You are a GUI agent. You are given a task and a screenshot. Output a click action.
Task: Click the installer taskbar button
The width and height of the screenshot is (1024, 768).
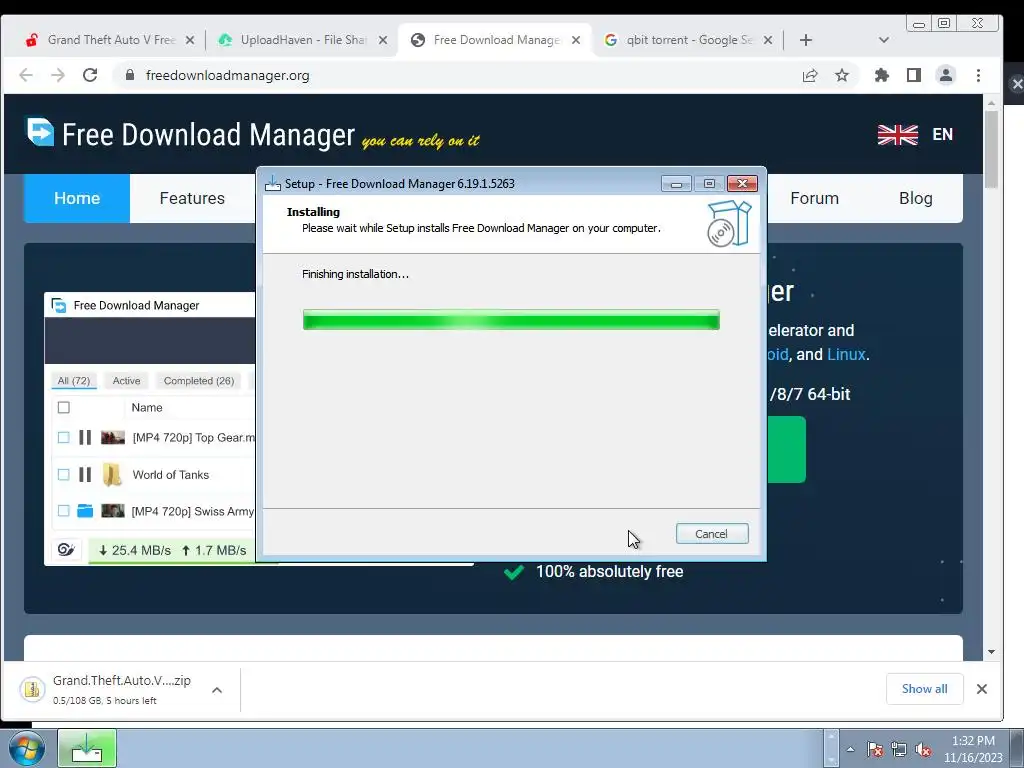click(87, 748)
